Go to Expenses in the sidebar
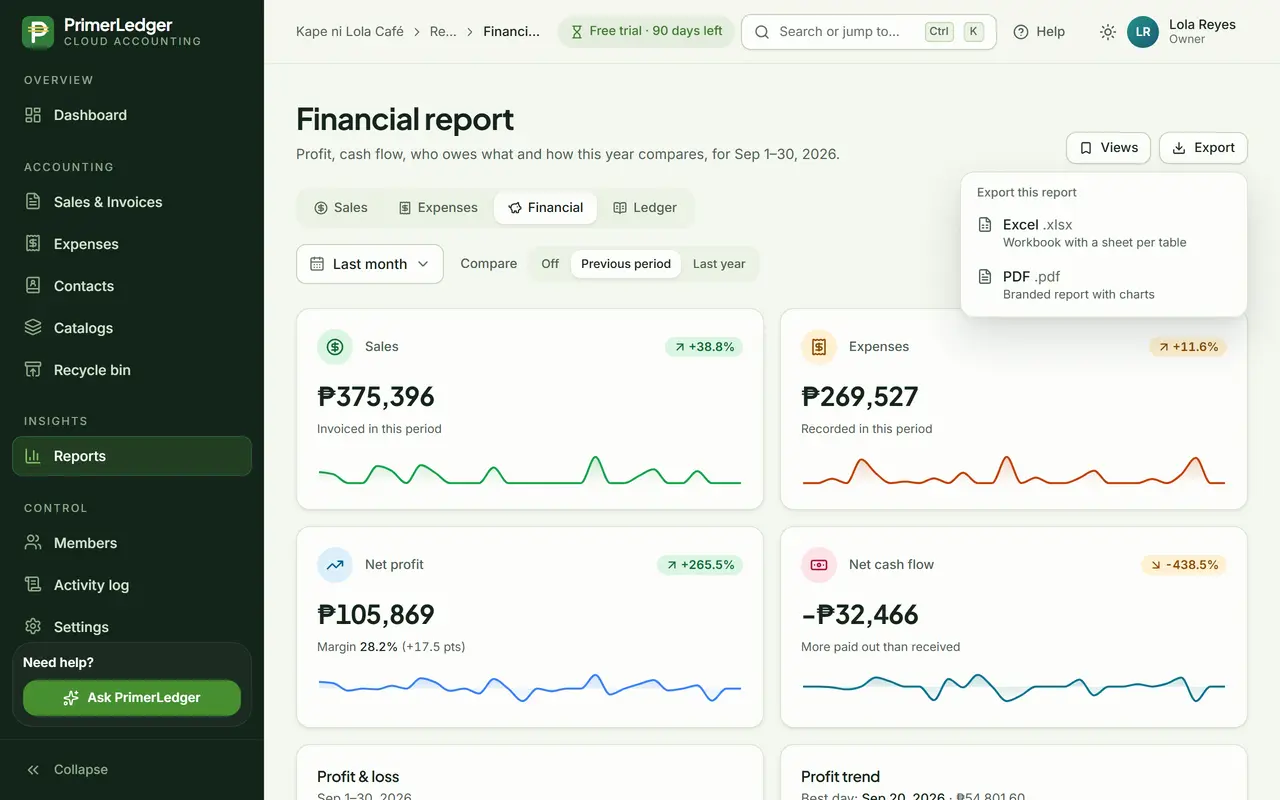 (x=132, y=244)
